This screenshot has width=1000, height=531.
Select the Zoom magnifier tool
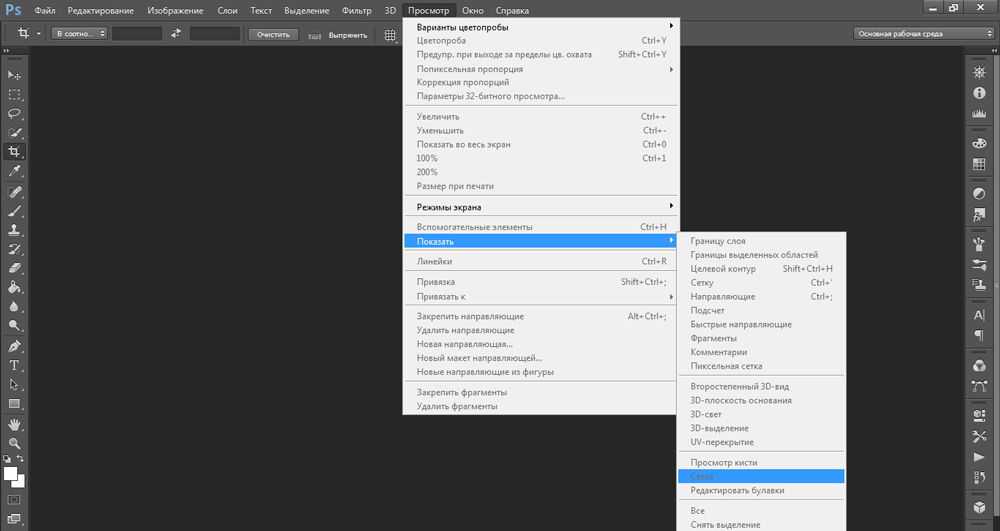point(14,442)
